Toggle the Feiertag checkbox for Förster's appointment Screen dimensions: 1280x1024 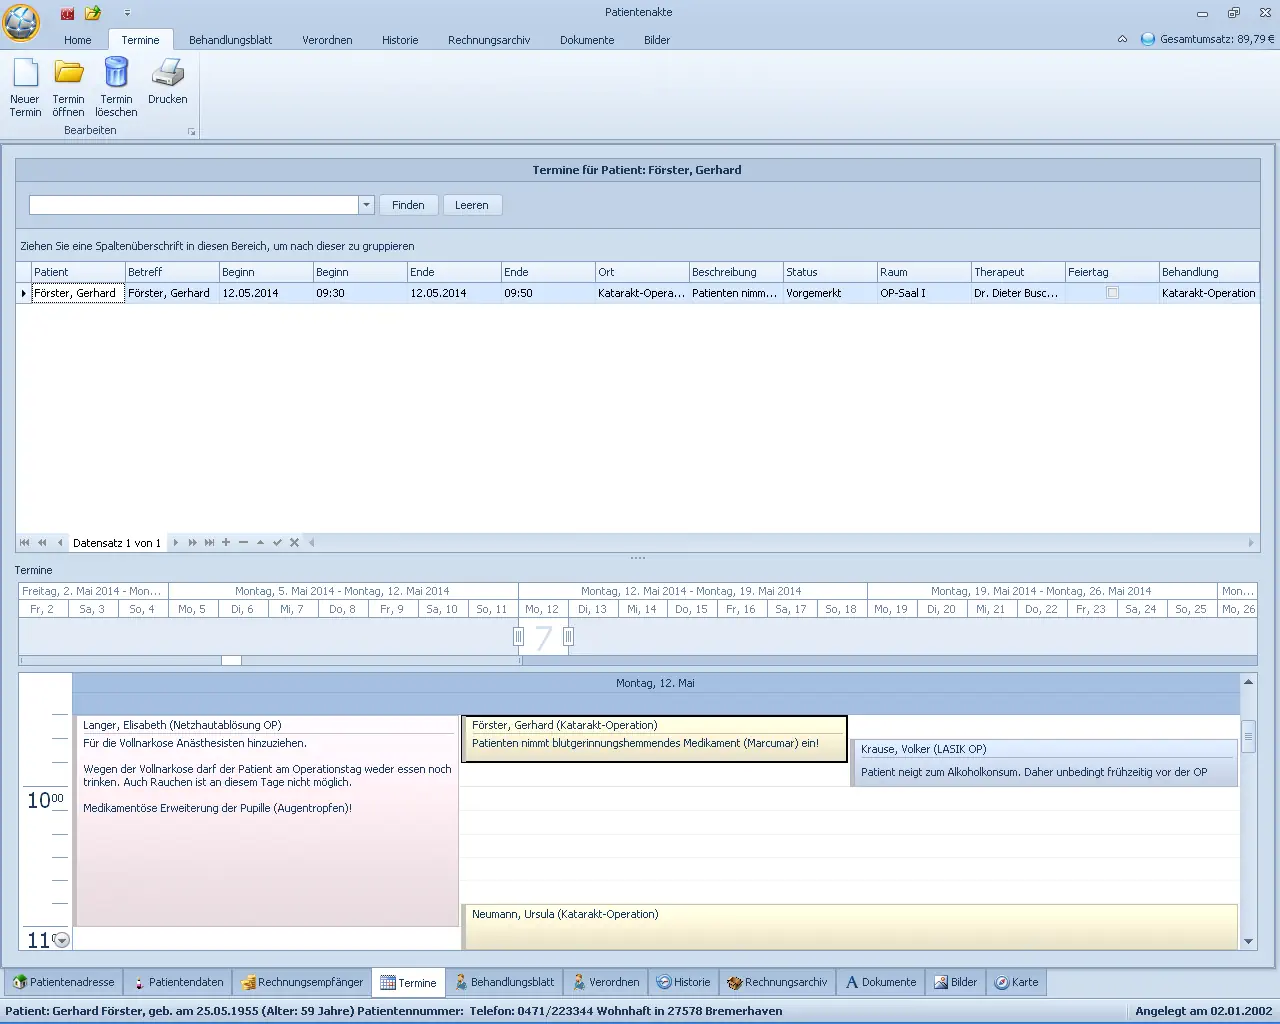(x=1111, y=293)
